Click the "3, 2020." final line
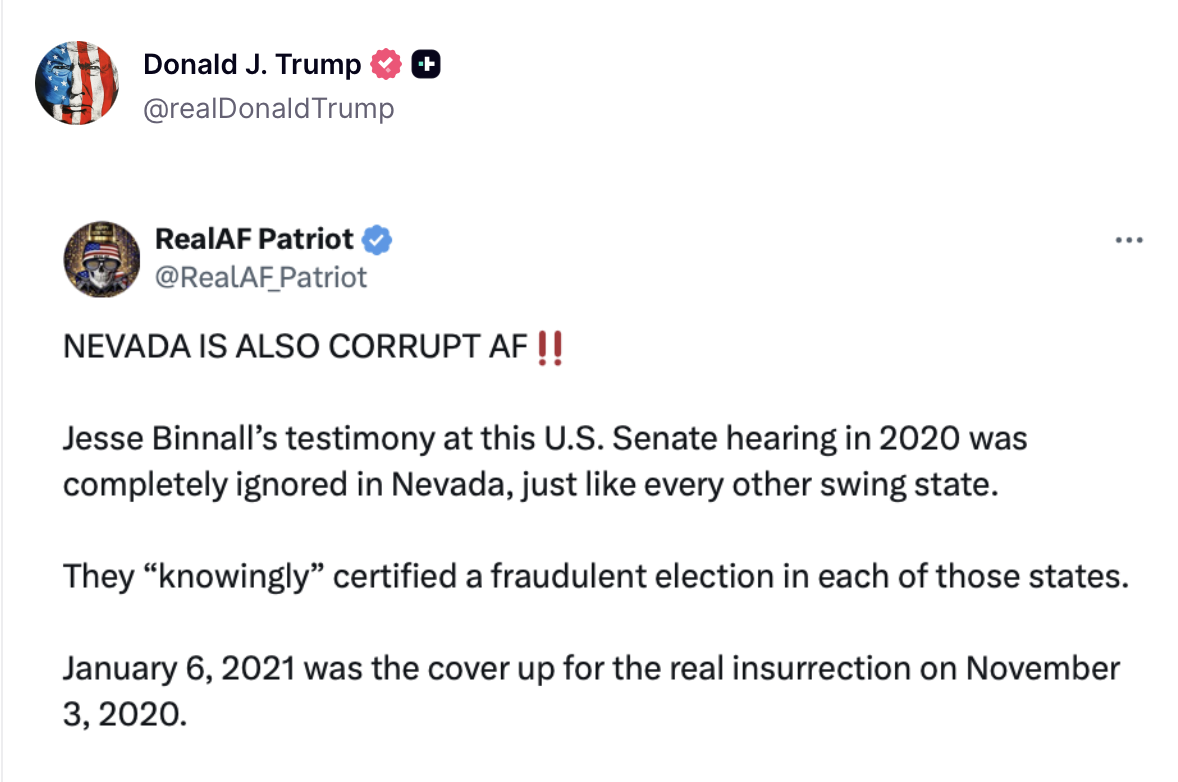 (125, 714)
